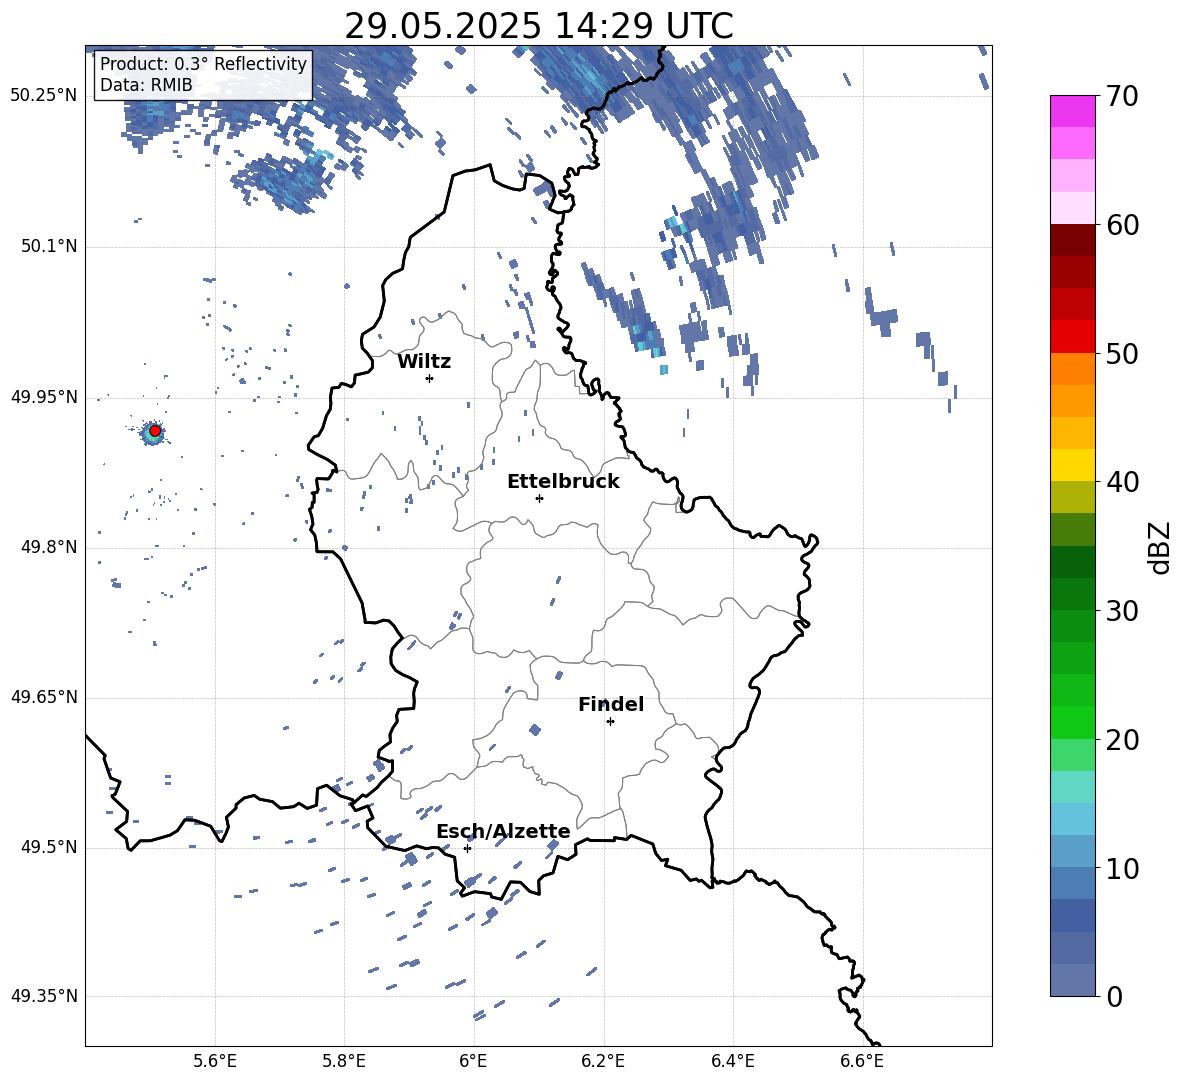This screenshot has height=1081, width=1184.
Task: Click the Findel station cross marker
Action: pyautogui.click(x=610, y=722)
